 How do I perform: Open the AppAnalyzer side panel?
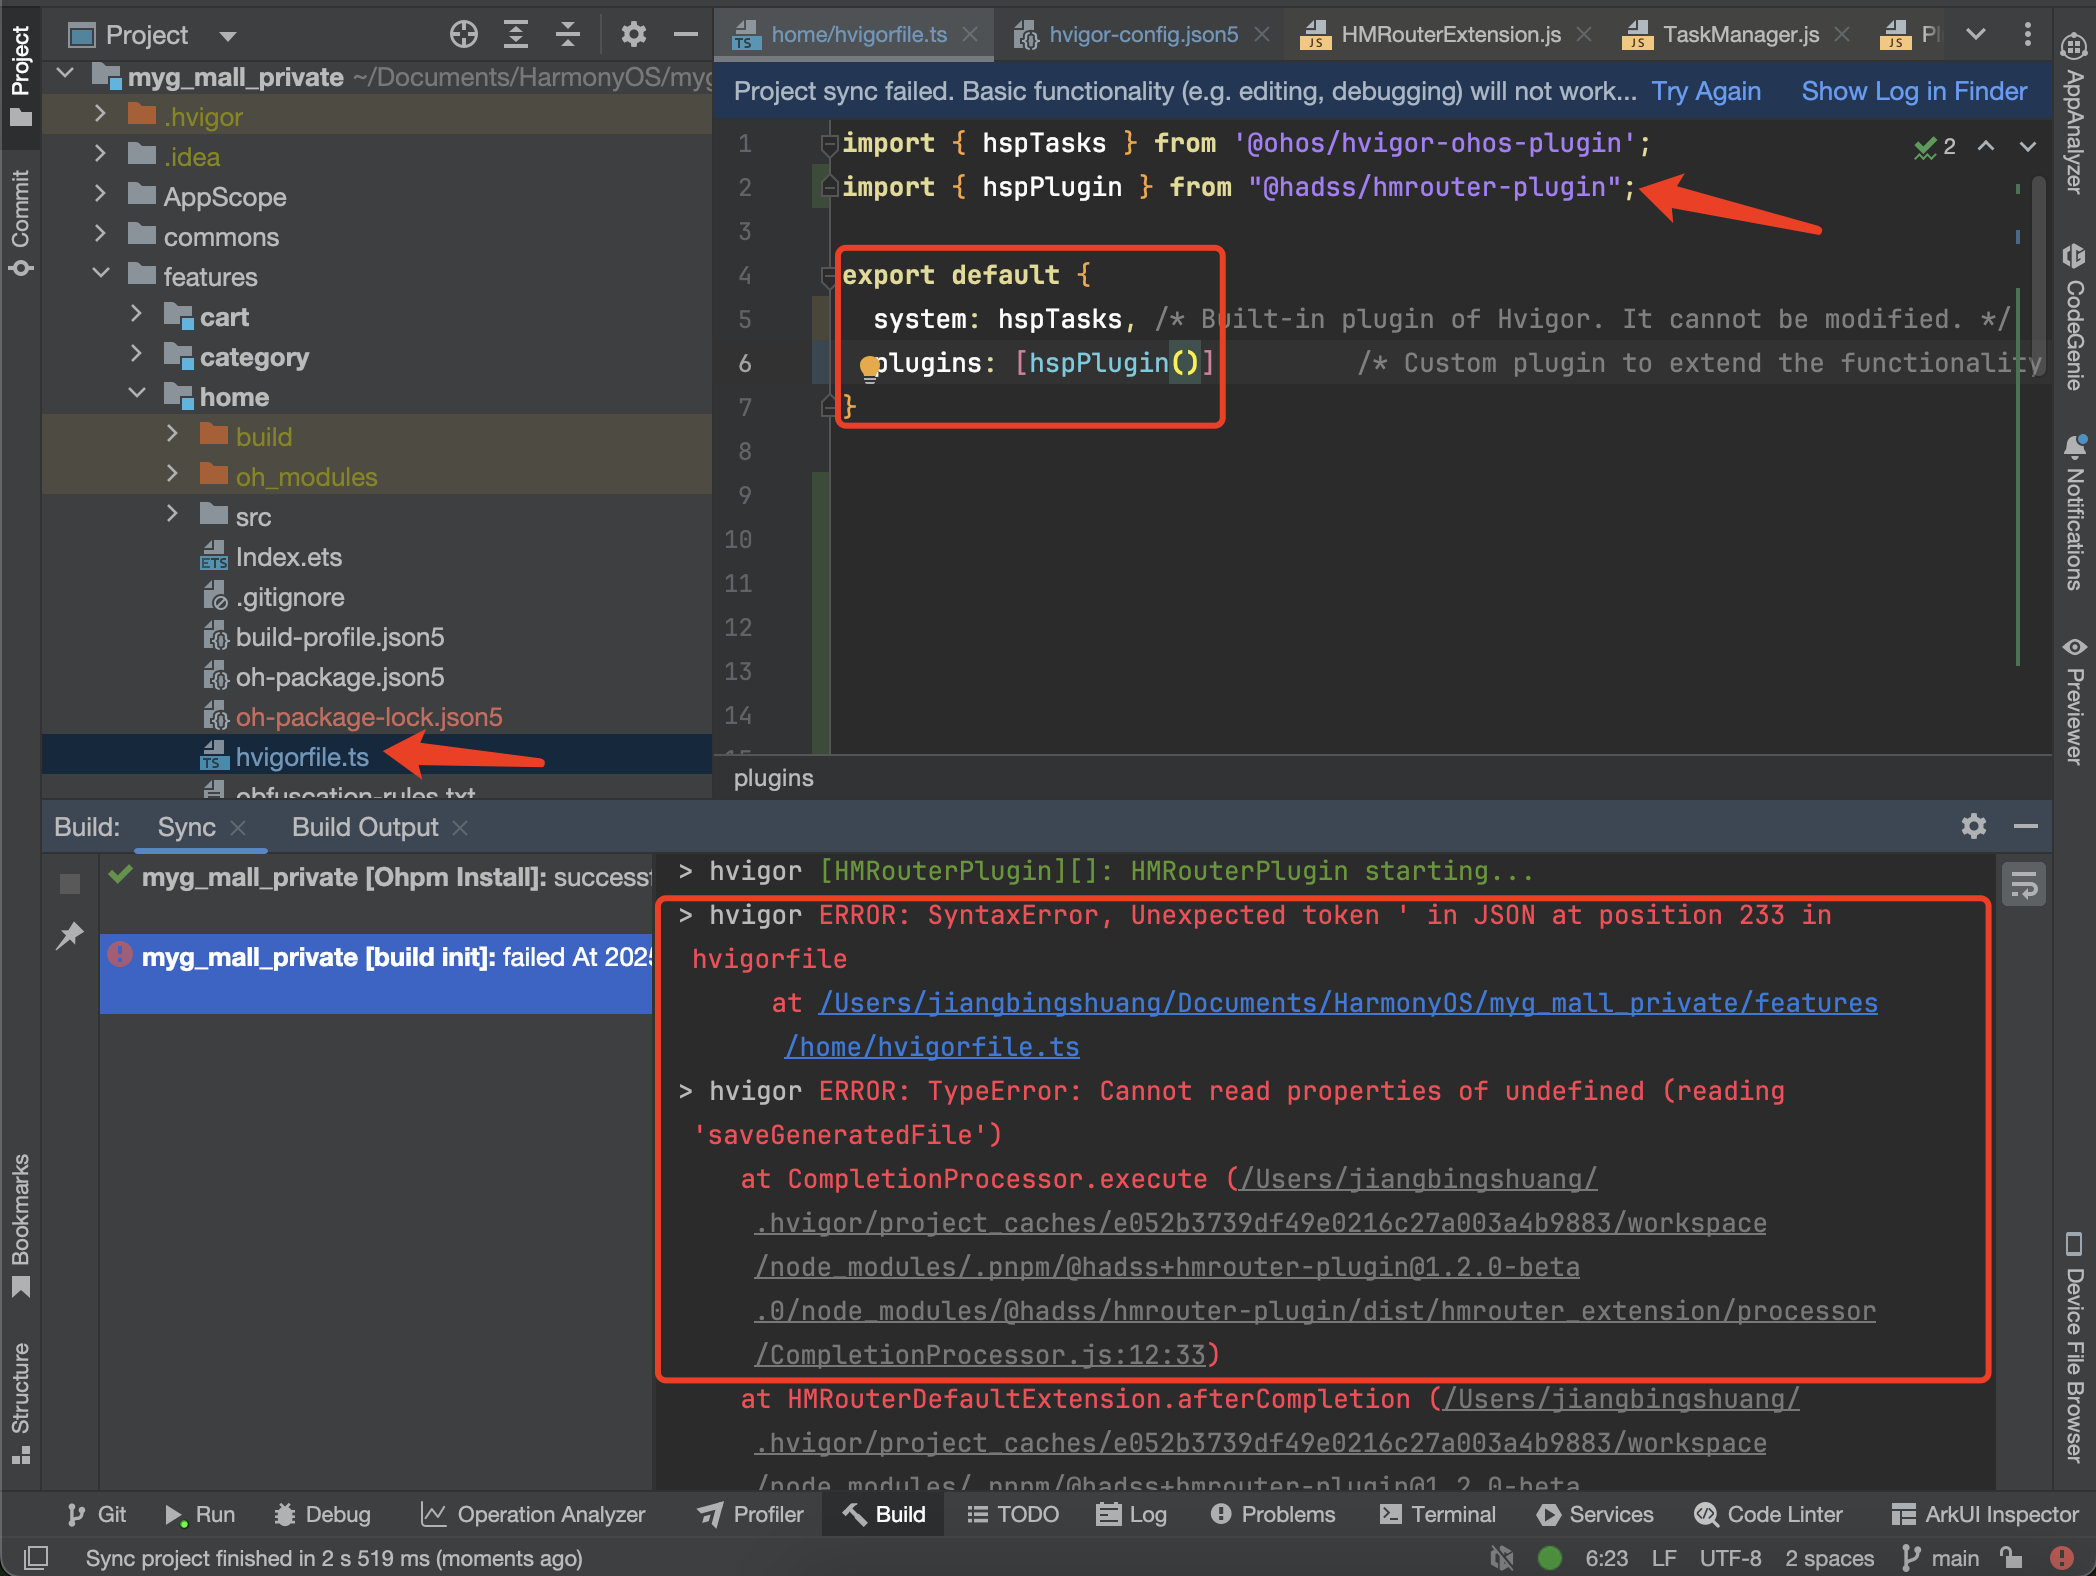(x=2073, y=113)
